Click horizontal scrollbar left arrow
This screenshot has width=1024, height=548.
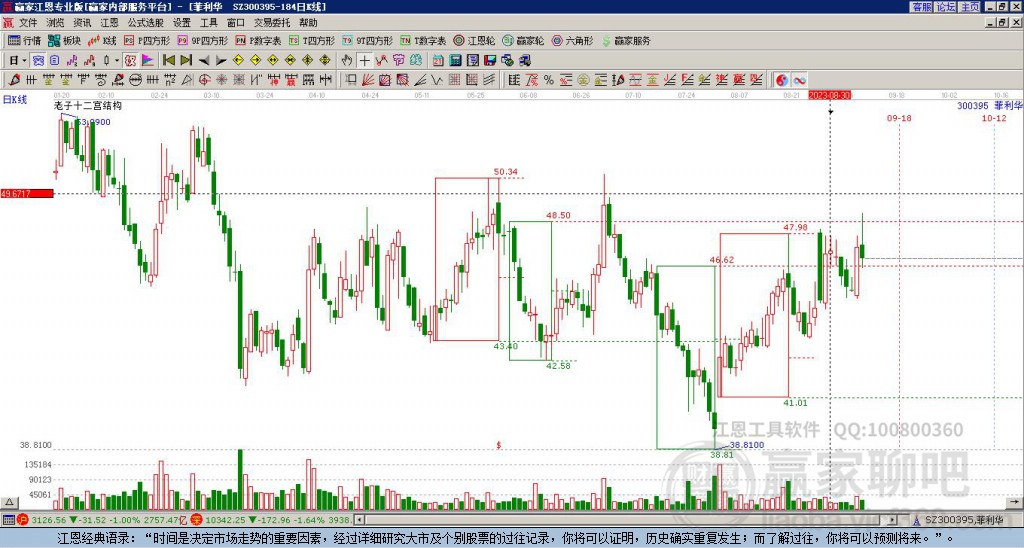click(x=359, y=520)
